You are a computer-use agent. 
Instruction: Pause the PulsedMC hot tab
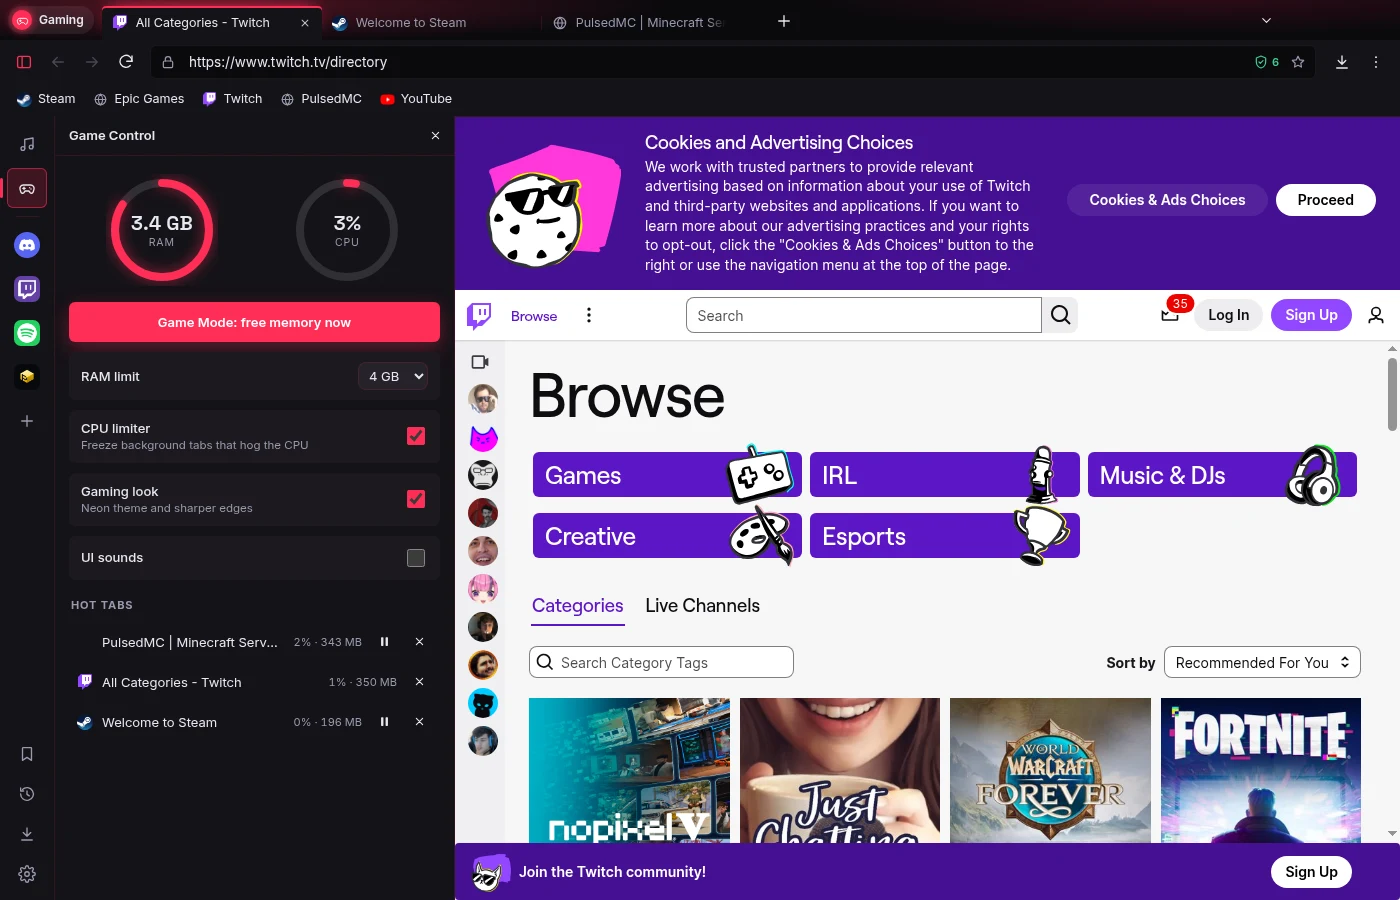pos(384,642)
